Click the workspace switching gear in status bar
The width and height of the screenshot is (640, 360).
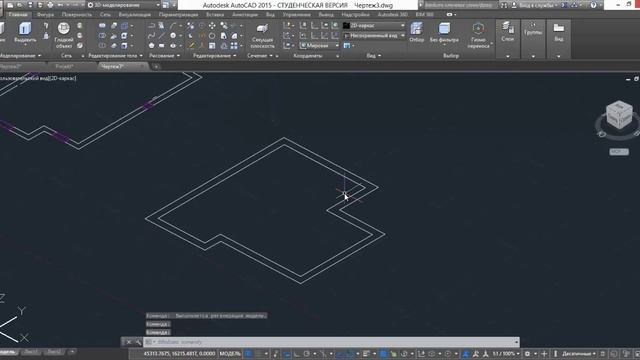click(527, 354)
